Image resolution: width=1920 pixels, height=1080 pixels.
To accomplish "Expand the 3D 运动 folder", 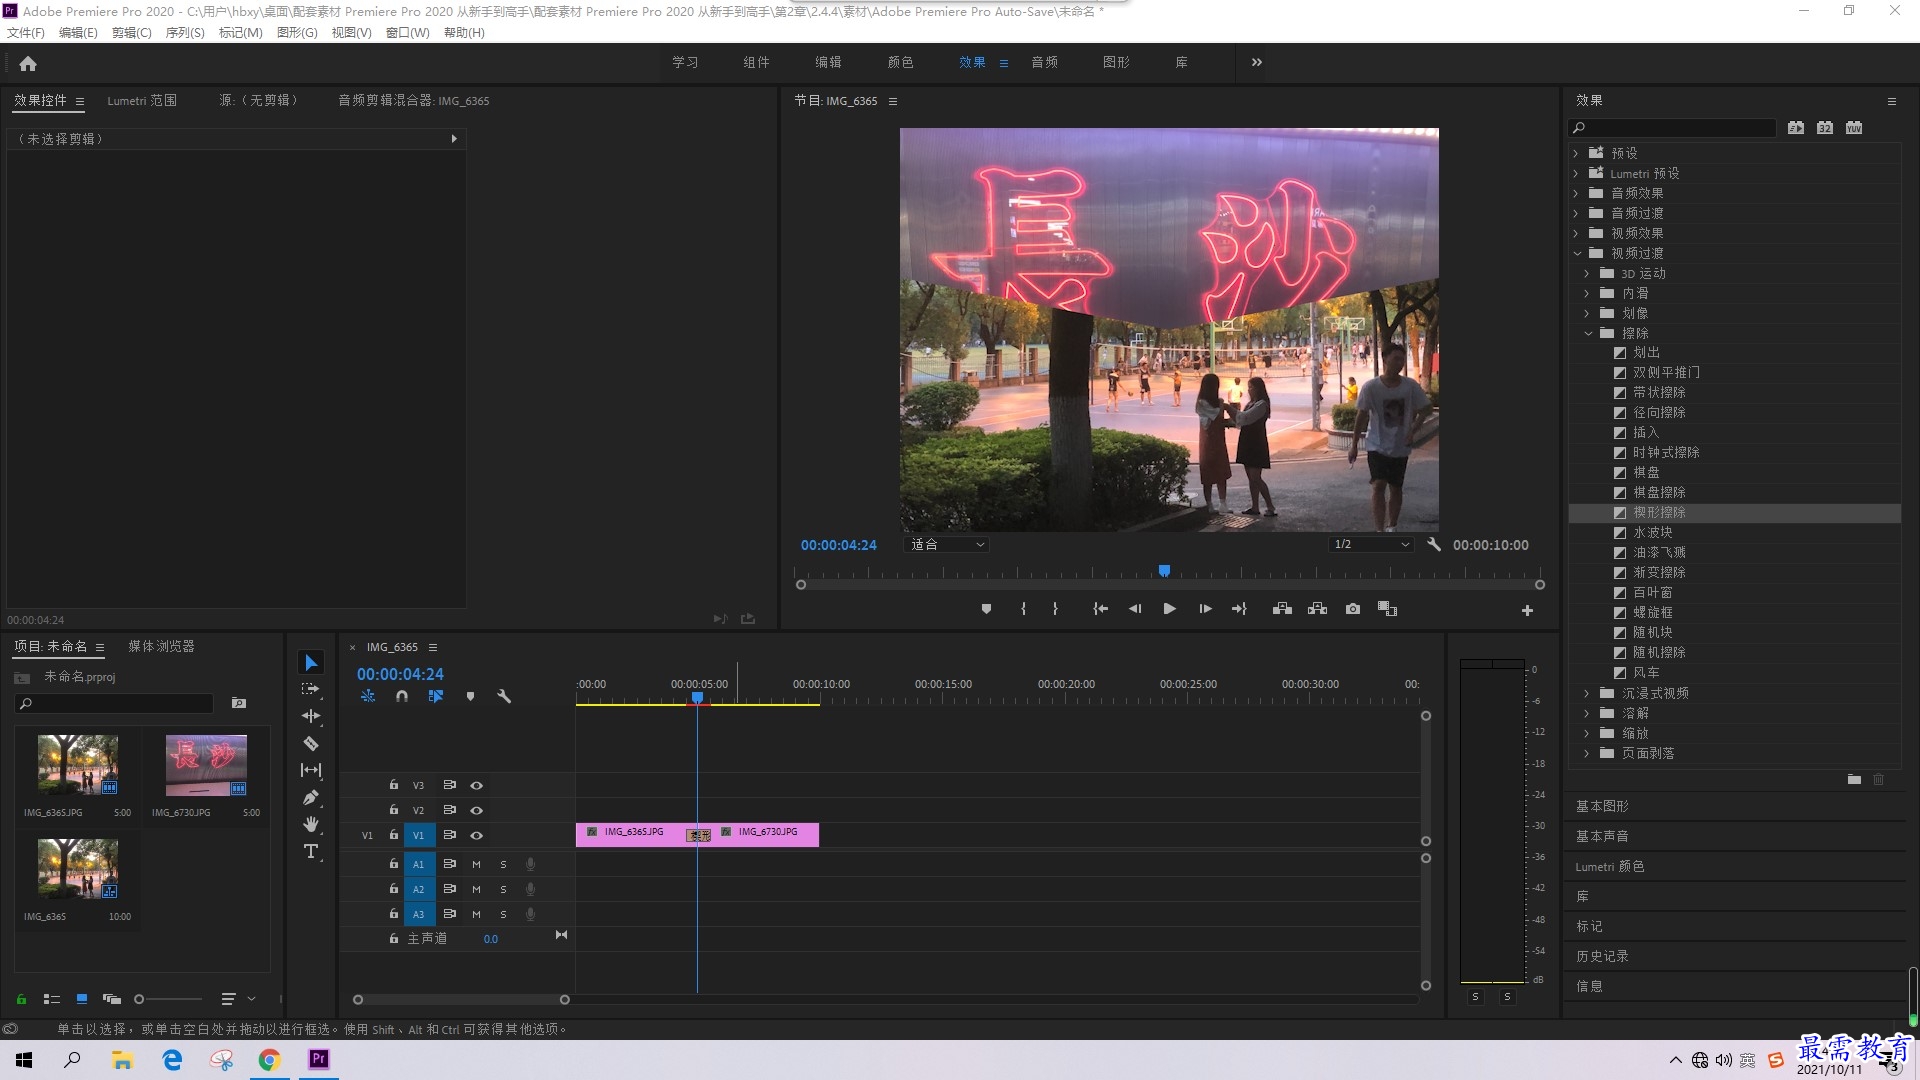I will point(1587,274).
